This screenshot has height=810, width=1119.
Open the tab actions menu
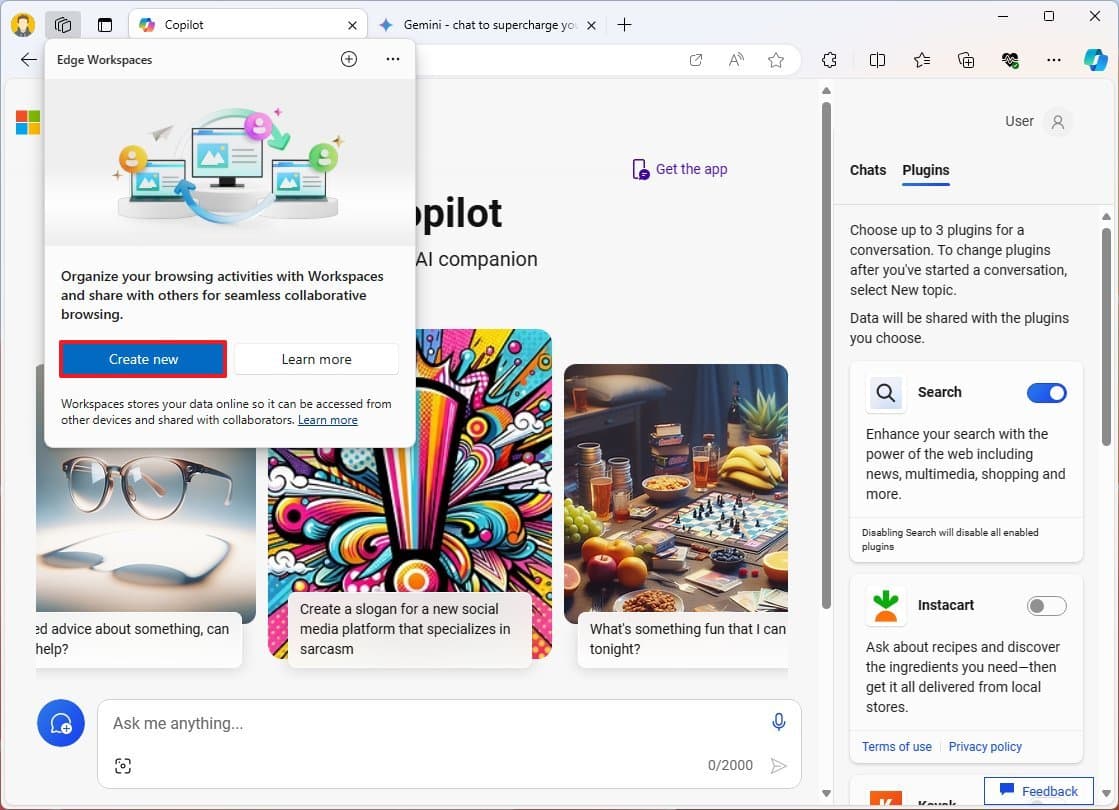(x=104, y=22)
